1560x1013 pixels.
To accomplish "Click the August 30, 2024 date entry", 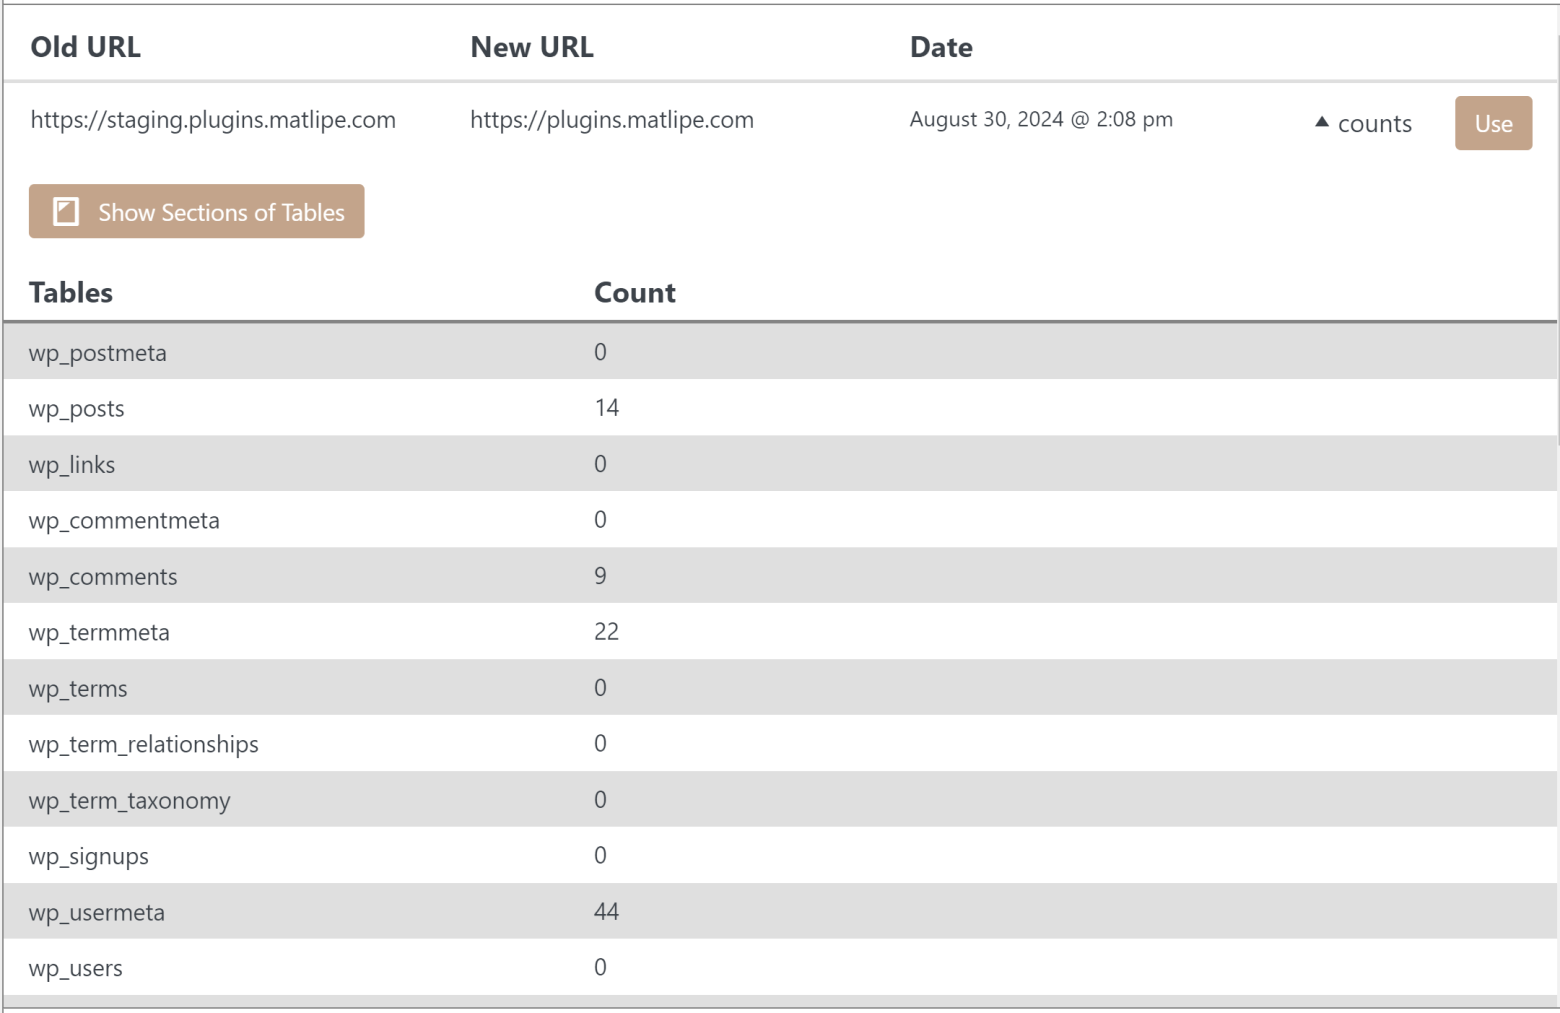I will click(1040, 120).
